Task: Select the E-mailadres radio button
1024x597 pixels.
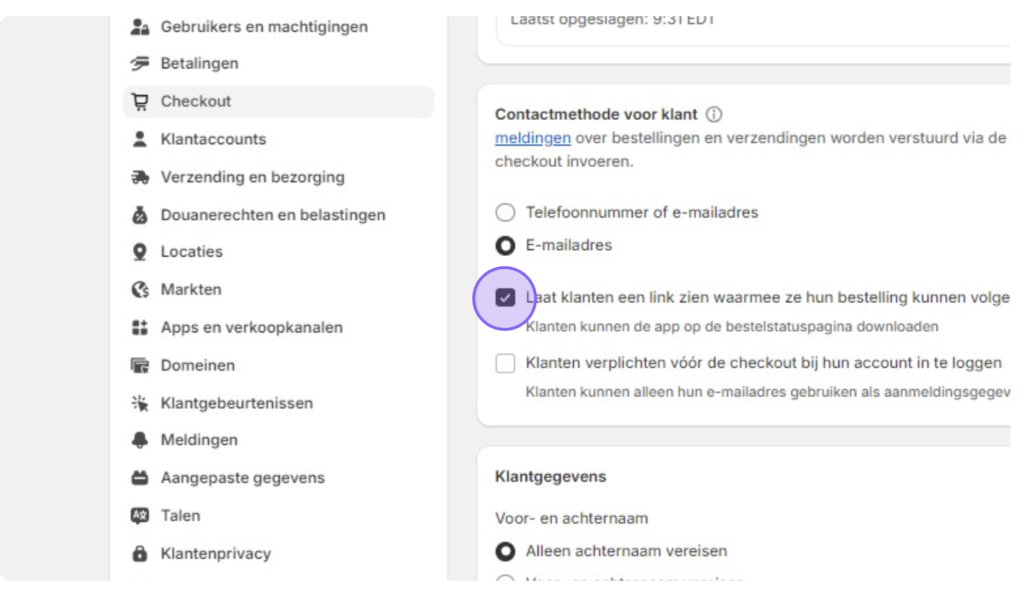Action: click(505, 246)
